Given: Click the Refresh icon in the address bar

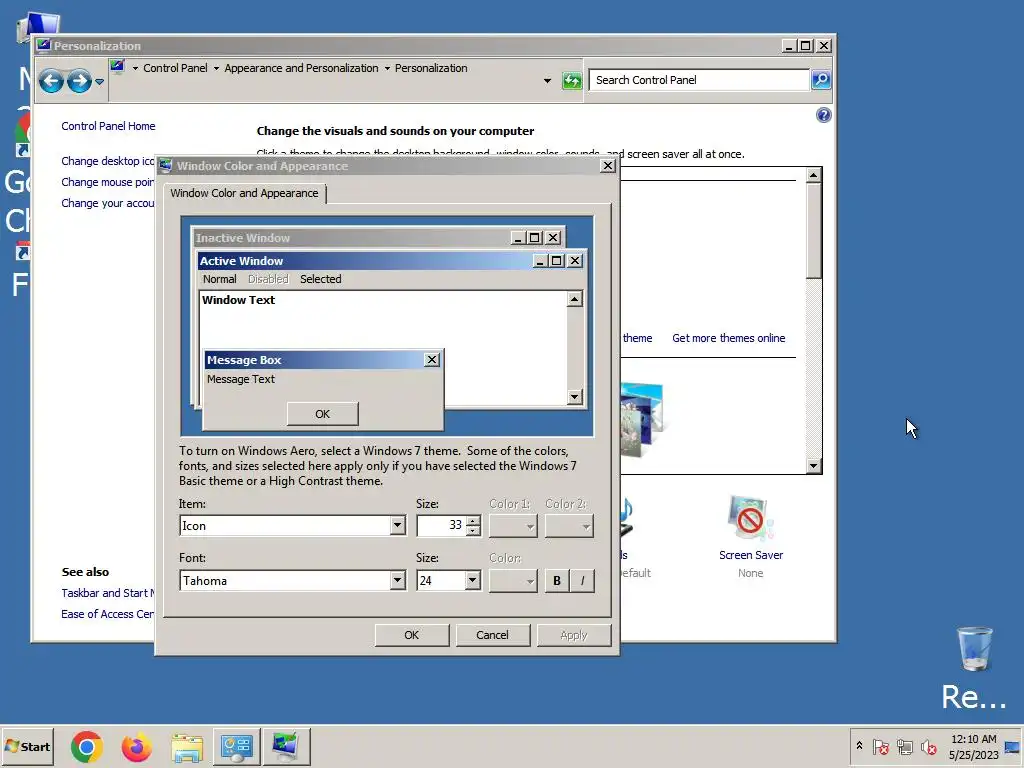Looking at the screenshot, I should point(572,80).
